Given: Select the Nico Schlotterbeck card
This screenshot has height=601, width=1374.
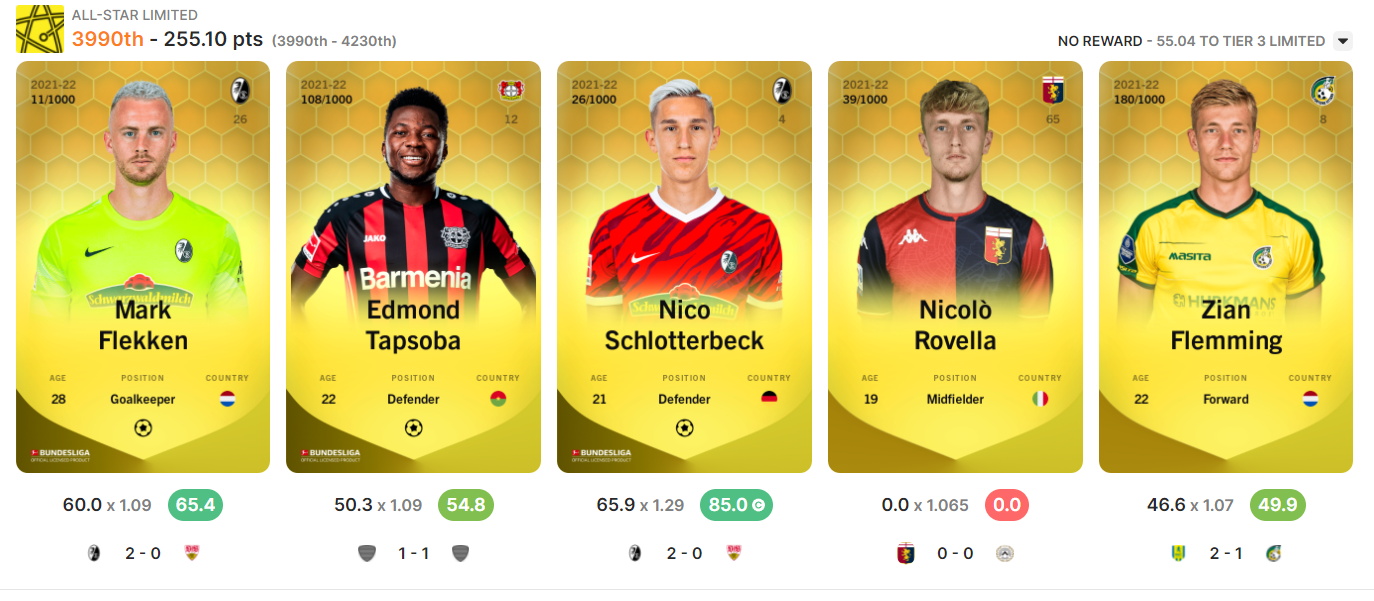Looking at the screenshot, I should point(684,267).
